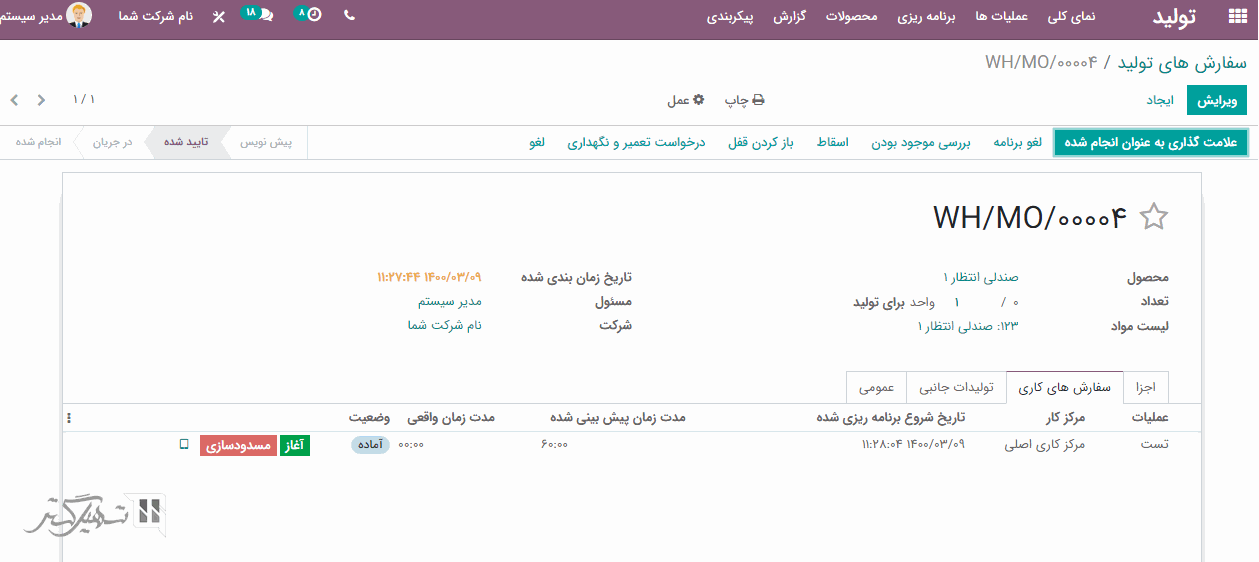This screenshot has width=1259, height=562.
Task: Open the table column options kebab menu
Action: tap(69, 418)
